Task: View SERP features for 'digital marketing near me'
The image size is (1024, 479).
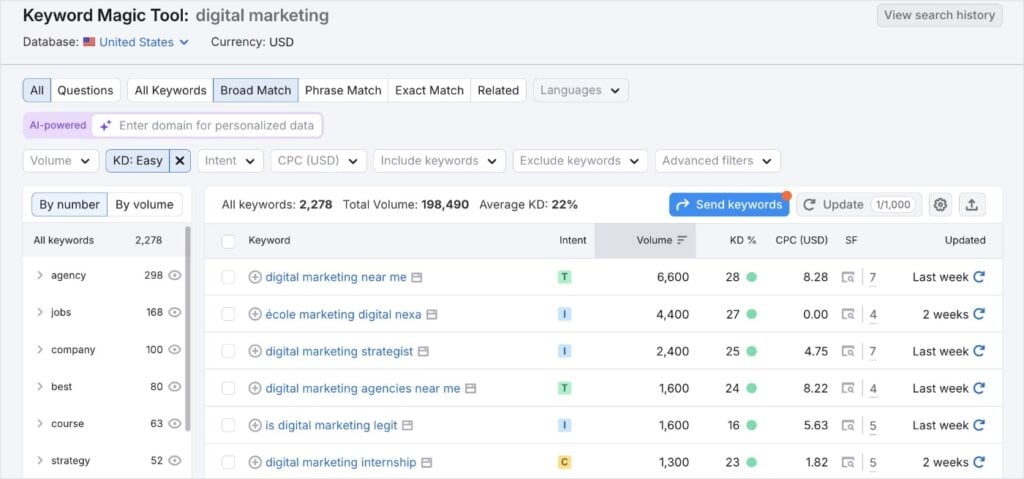Action: pyautogui.click(x=848, y=278)
